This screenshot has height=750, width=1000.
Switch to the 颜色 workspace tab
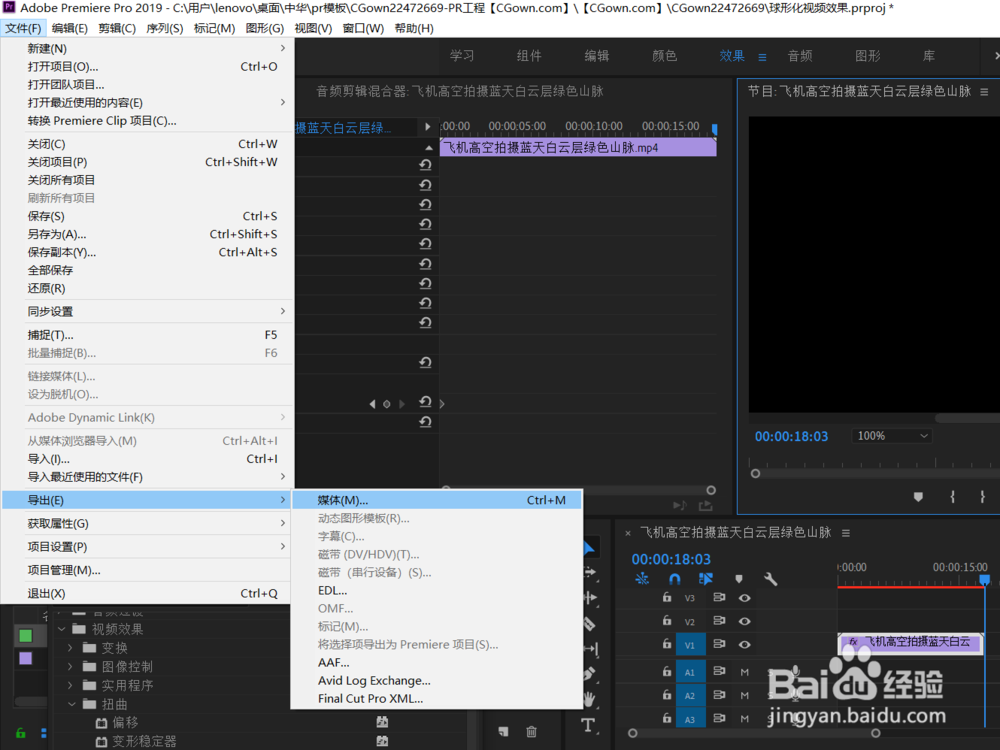(664, 56)
